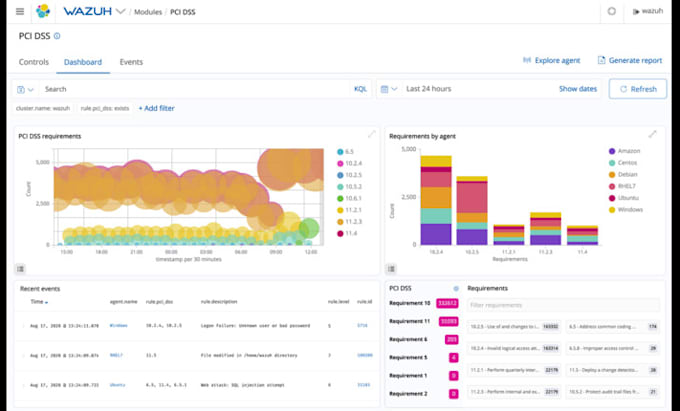Expand the Ubuntu event row
Screen dimensions: 680x411
(23, 385)
